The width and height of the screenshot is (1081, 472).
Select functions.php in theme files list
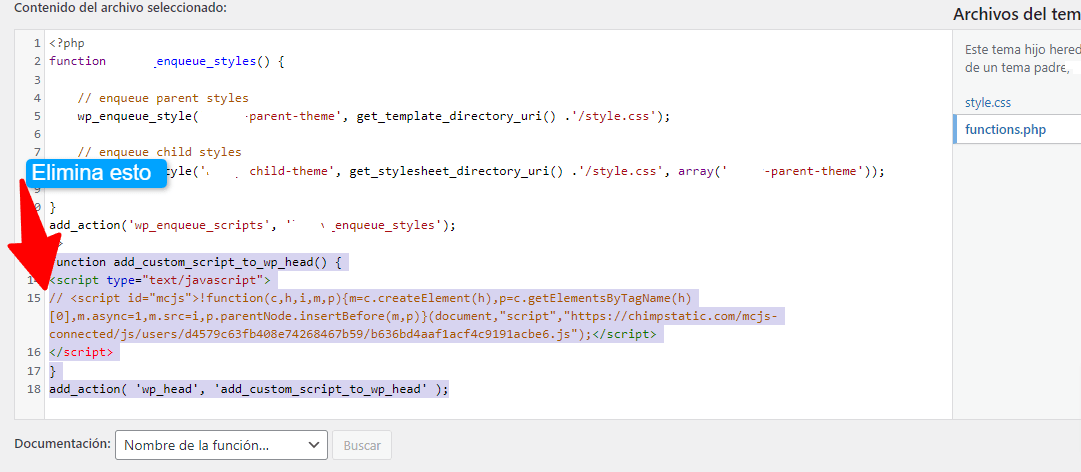coord(1004,130)
